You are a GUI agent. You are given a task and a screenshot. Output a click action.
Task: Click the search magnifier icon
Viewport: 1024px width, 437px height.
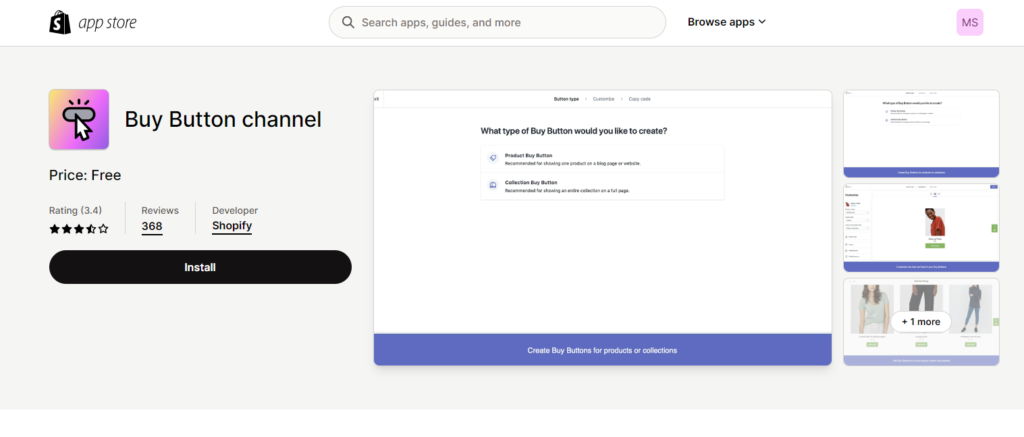[x=348, y=23]
